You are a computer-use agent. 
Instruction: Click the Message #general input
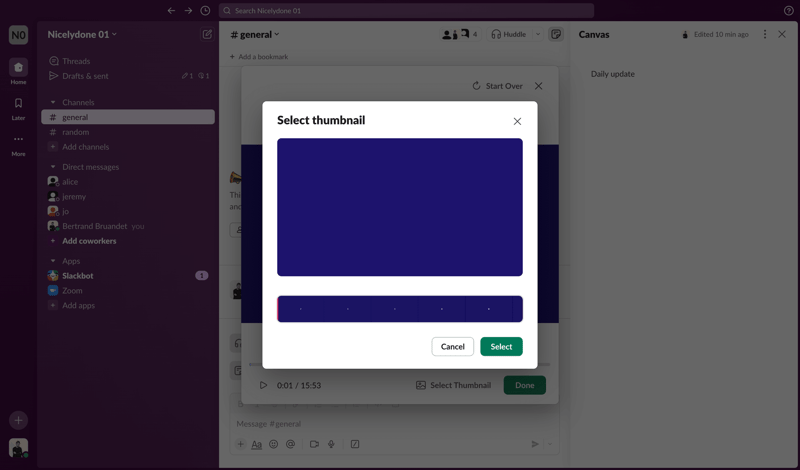(x=393, y=424)
